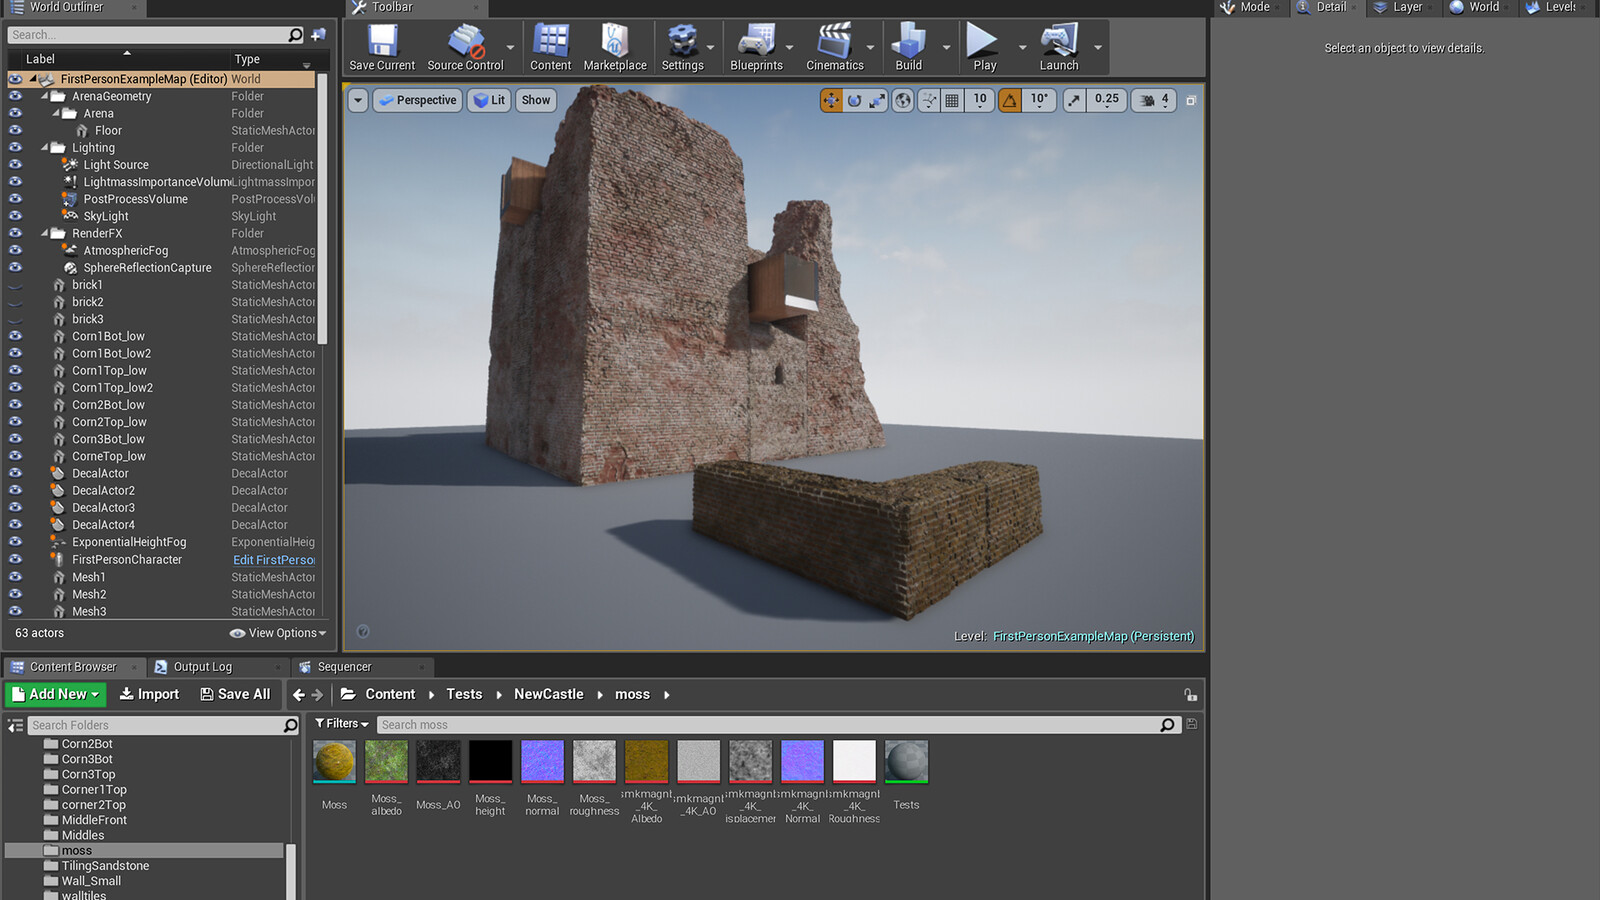Image resolution: width=1600 pixels, height=900 pixels.
Task: Click the surface snapping icon in viewport
Action: pyautogui.click(x=929, y=100)
